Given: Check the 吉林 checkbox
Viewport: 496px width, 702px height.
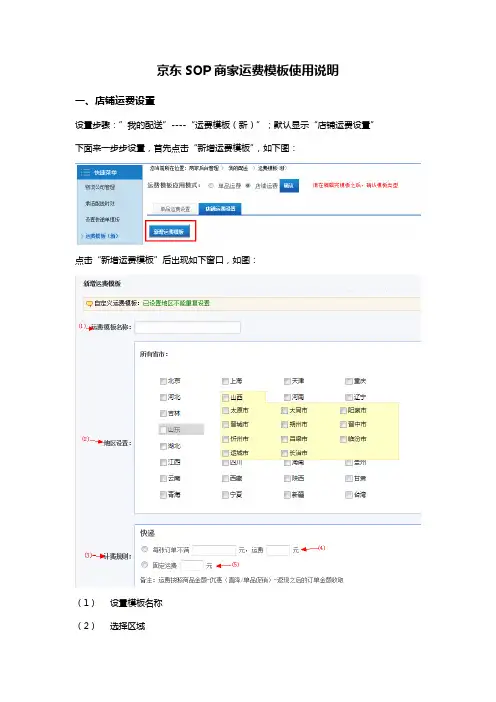Looking at the screenshot, I should point(163,413).
